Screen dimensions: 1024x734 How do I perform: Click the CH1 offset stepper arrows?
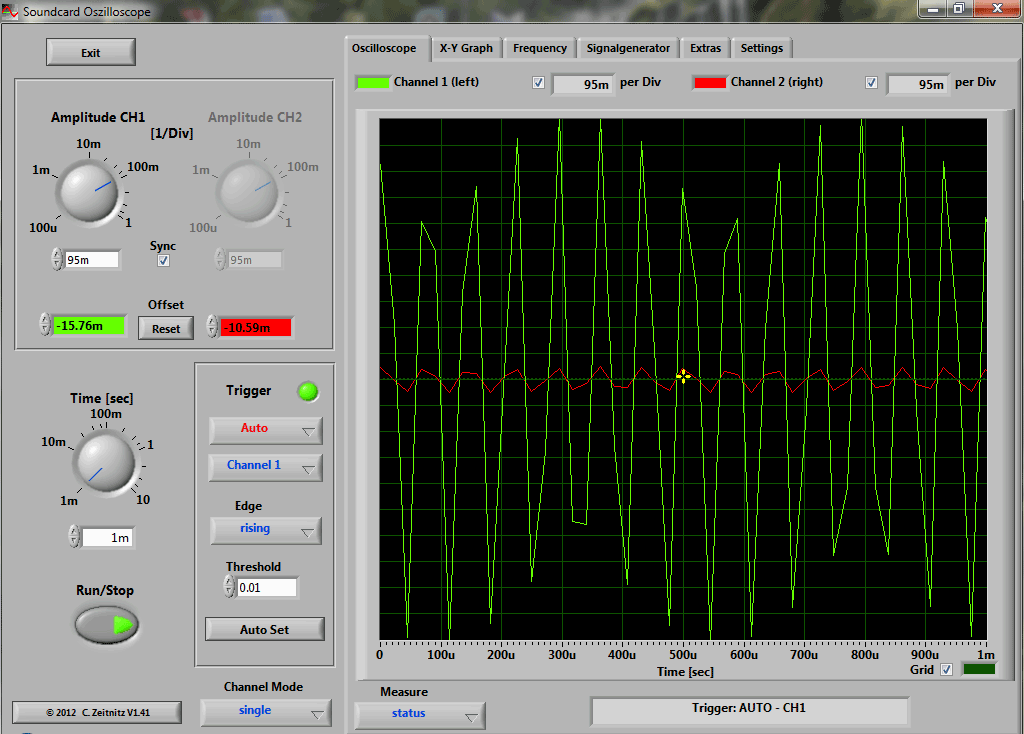44,325
